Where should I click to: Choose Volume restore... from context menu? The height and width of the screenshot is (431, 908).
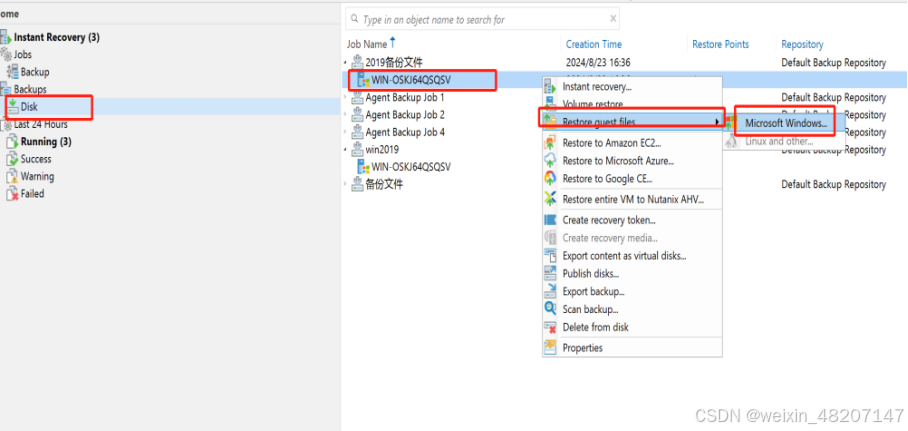click(593, 105)
